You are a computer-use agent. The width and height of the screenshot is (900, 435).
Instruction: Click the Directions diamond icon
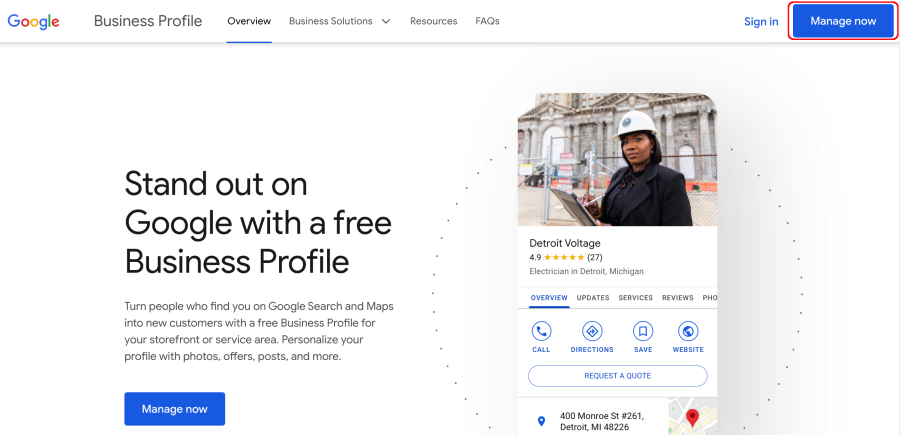tap(592, 331)
